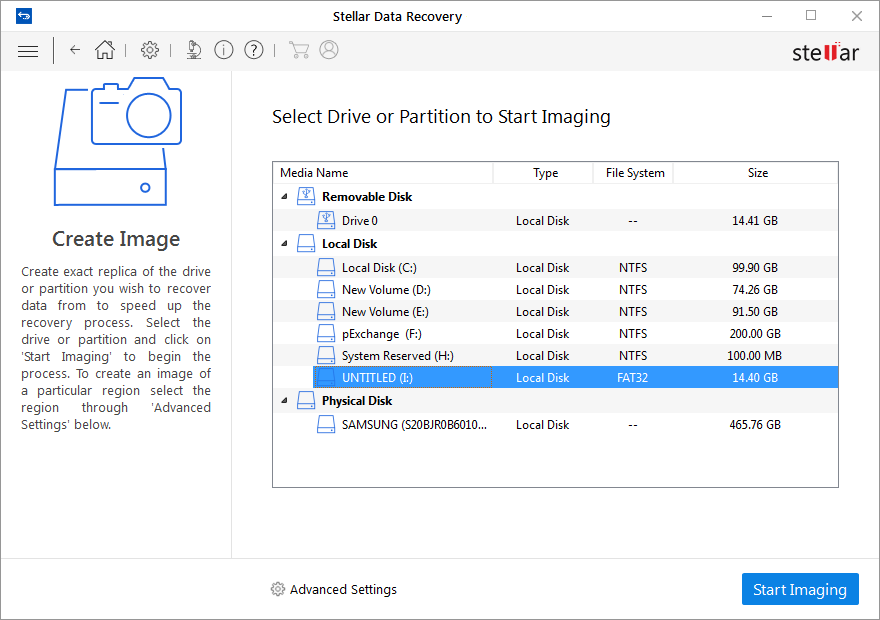Image resolution: width=880 pixels, height=620 pixels.
Task: Click the 14.40 GB size cell
Action: [x=755, y=378]
